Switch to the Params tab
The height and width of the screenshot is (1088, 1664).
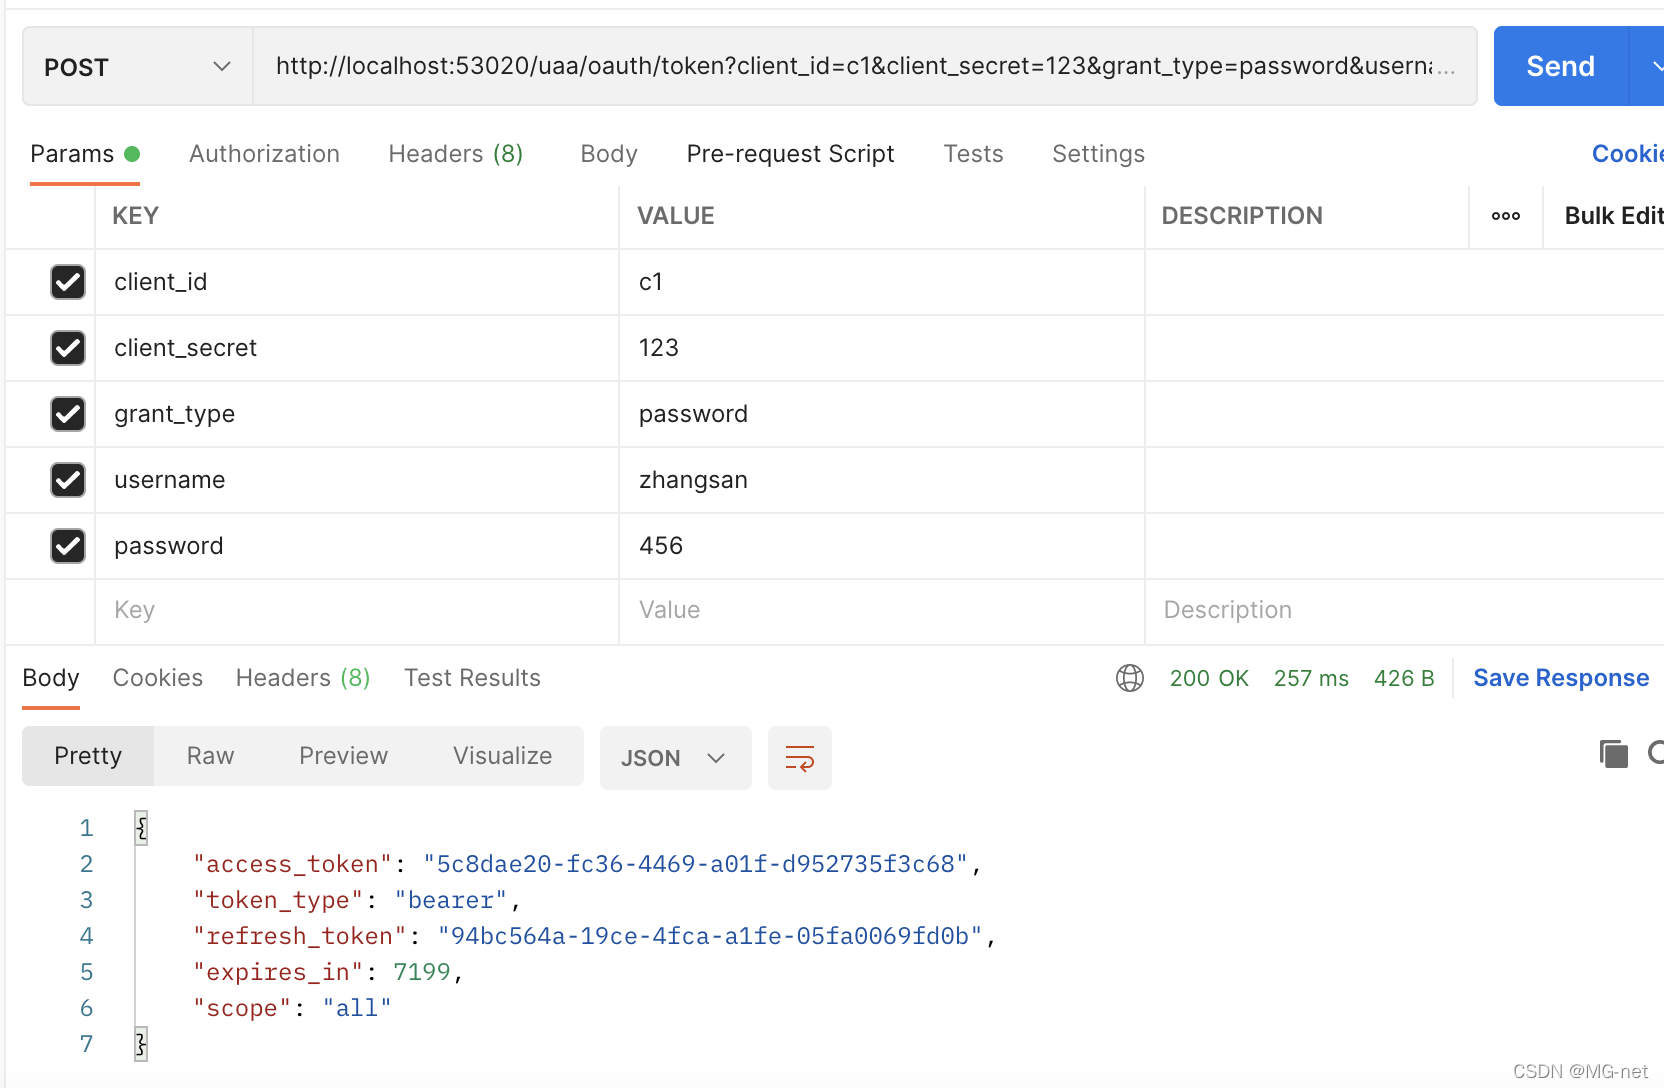[x=84, y=154]
